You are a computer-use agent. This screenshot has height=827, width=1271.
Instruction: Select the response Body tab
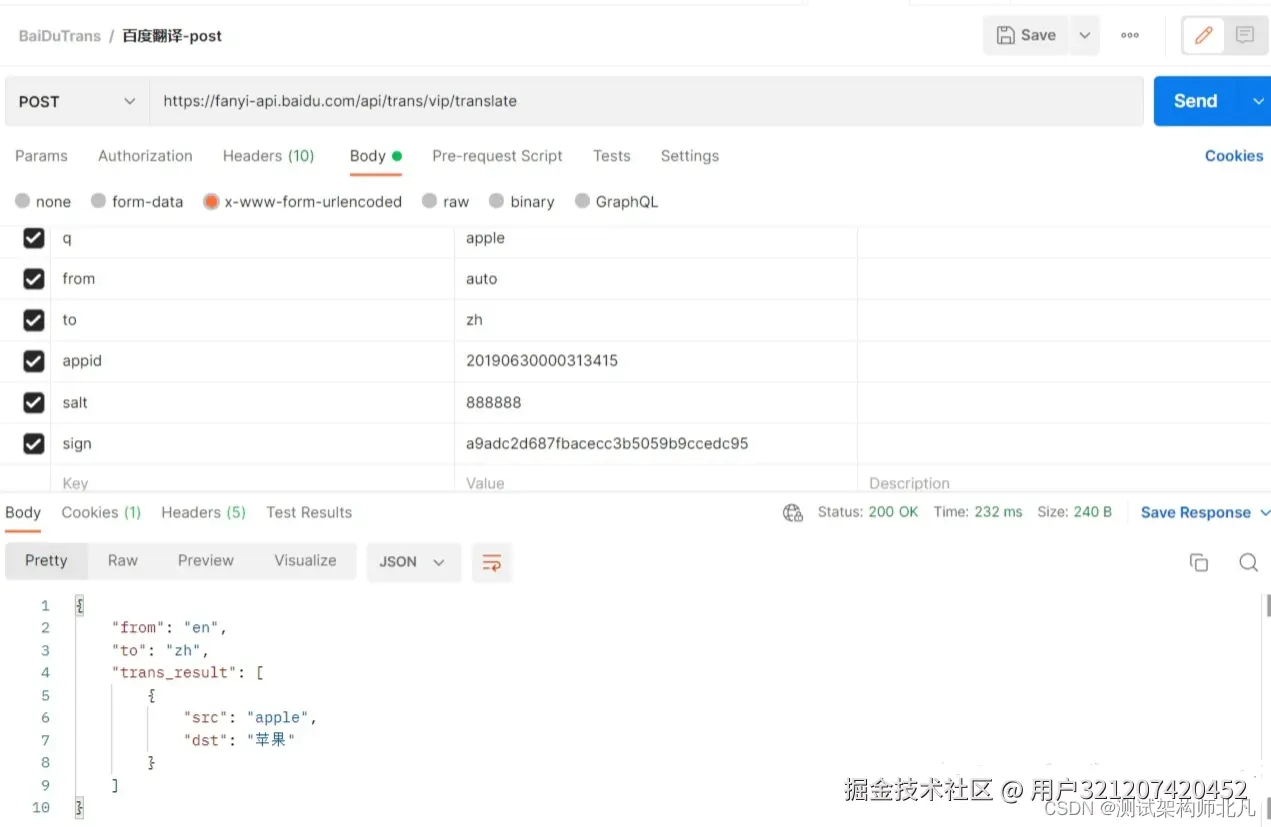(23, 513)
